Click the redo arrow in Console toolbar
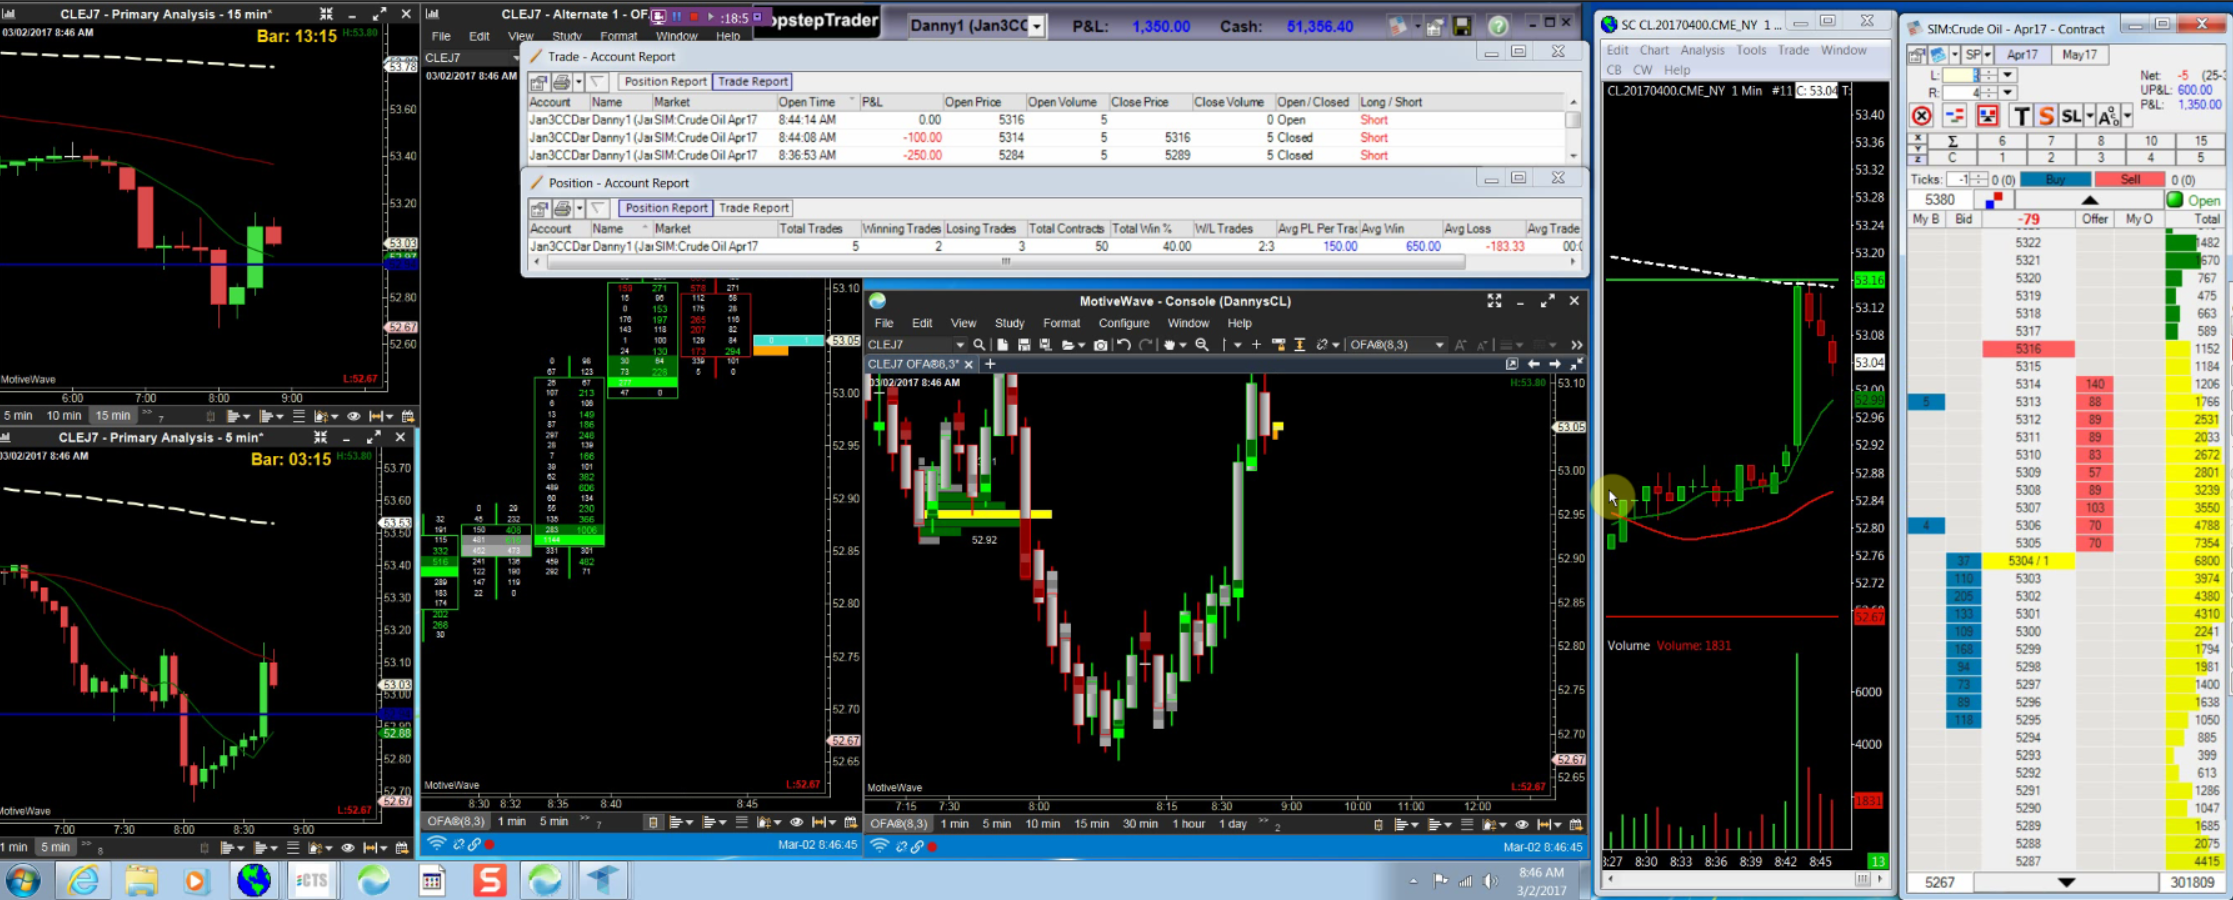 1146,345
